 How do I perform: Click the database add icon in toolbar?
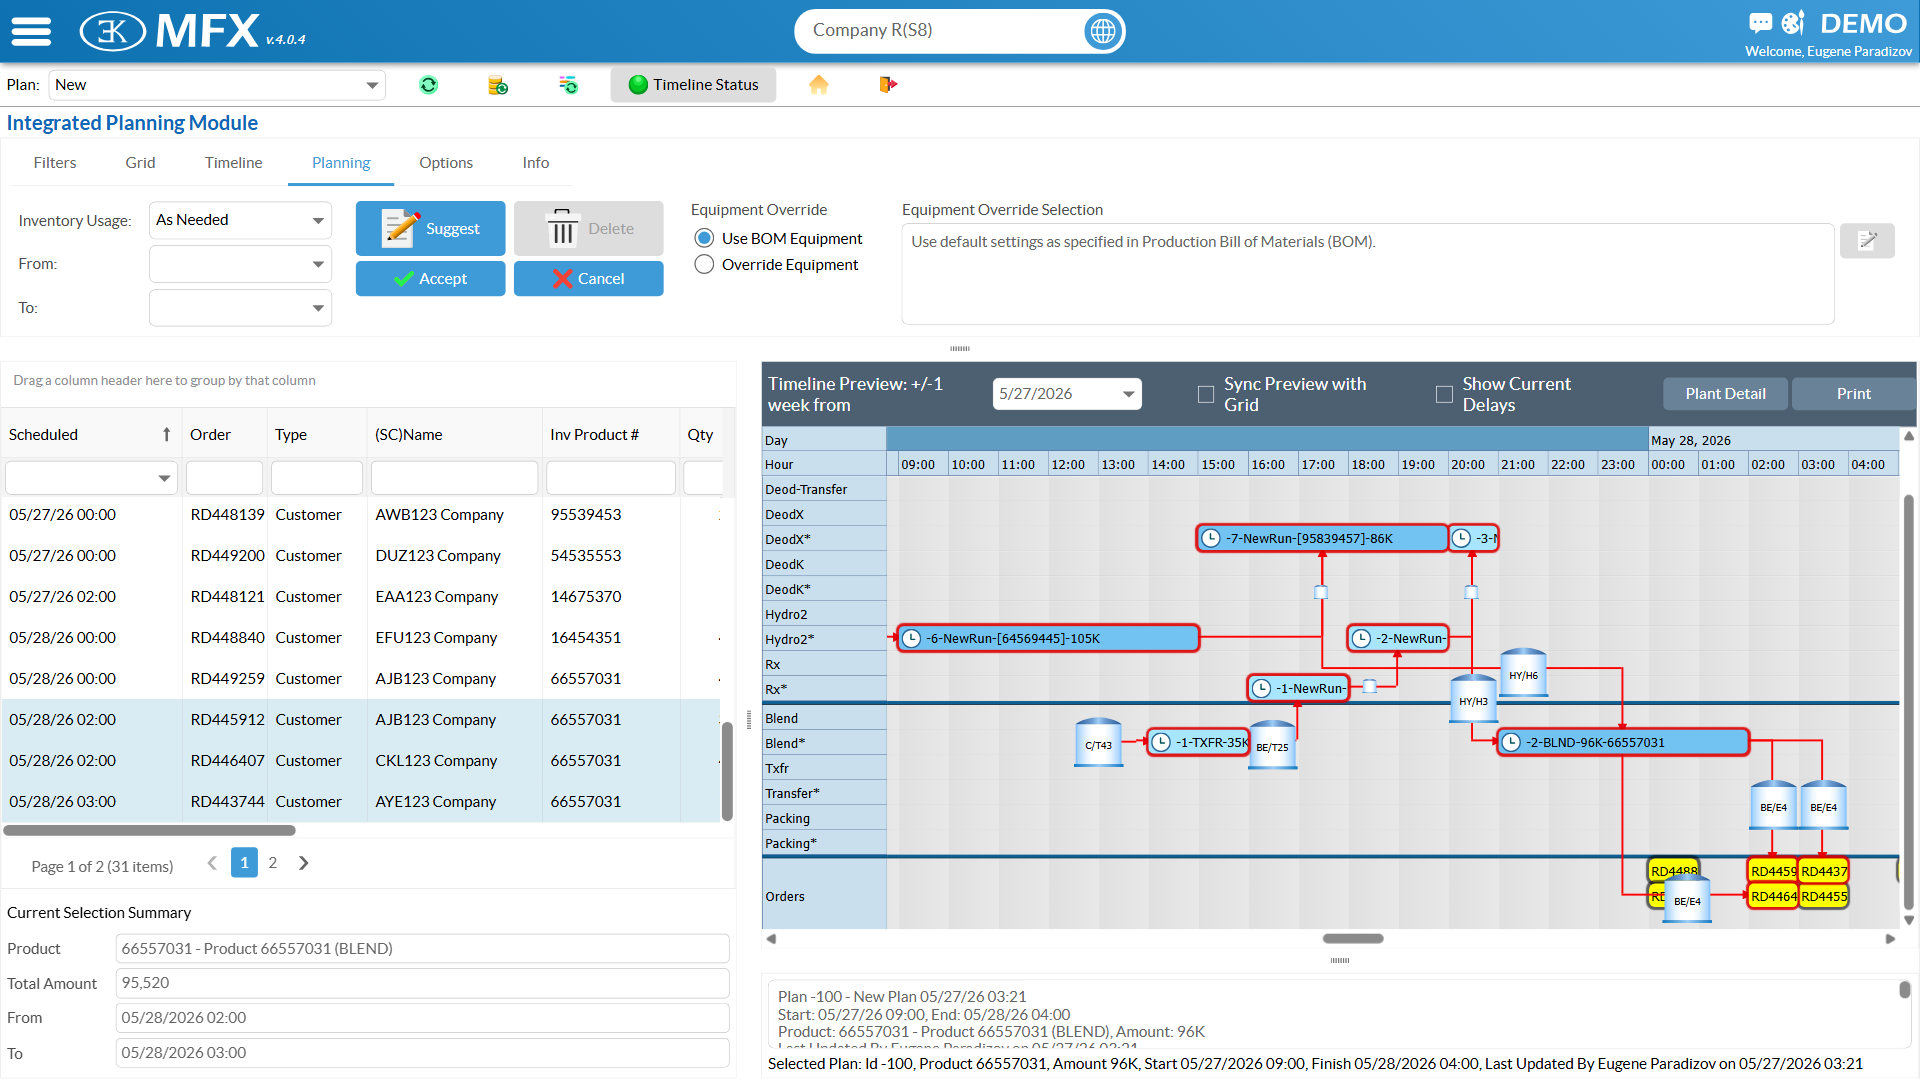coord(497,85)
